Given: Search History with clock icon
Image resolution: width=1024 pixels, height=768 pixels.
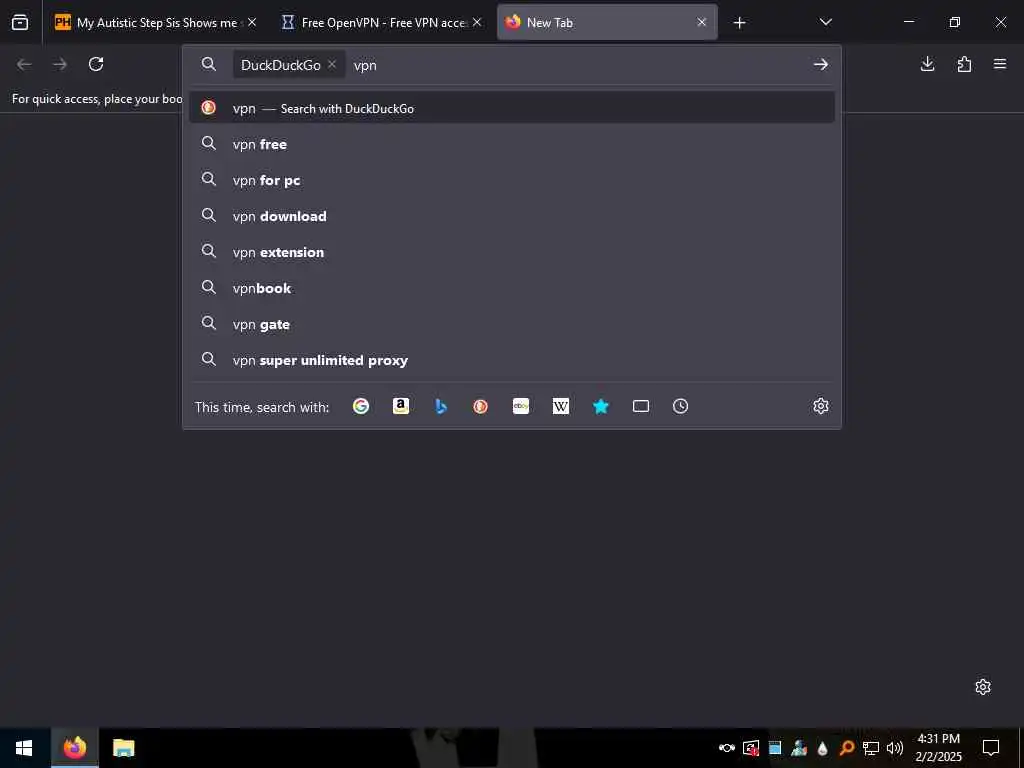Looking at the screenshot, I should (680, 406).
